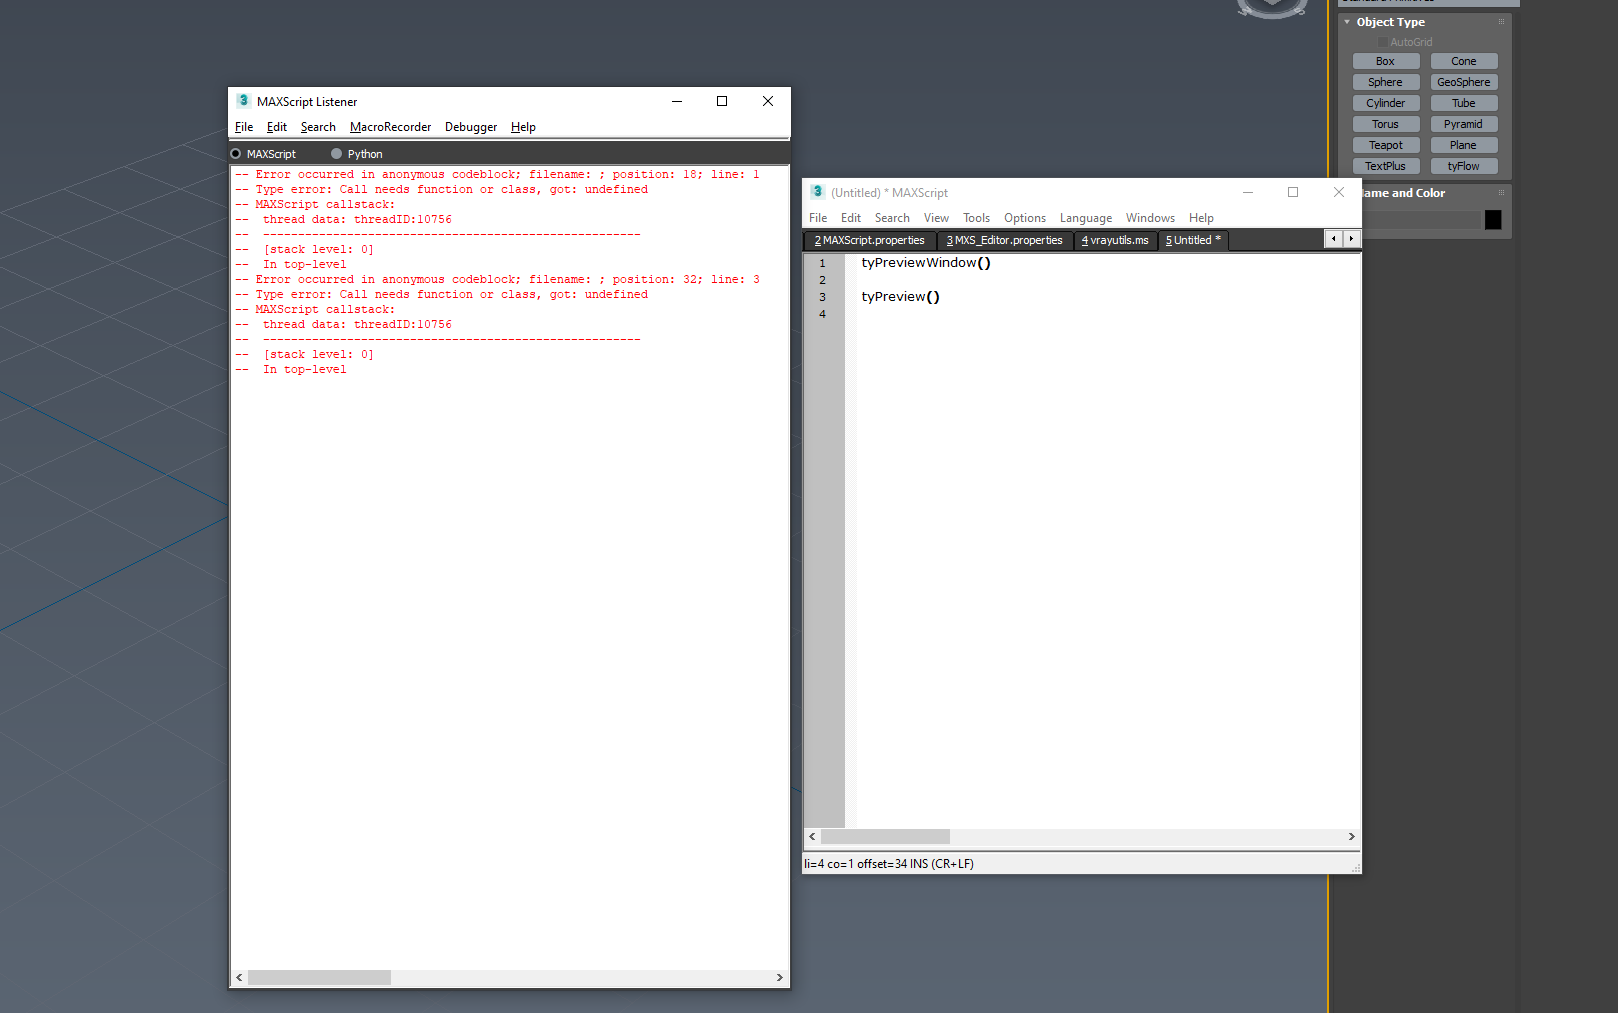Open the Listener File menu
Viewport: 1618px width, 1013px height.
point(244,127)
